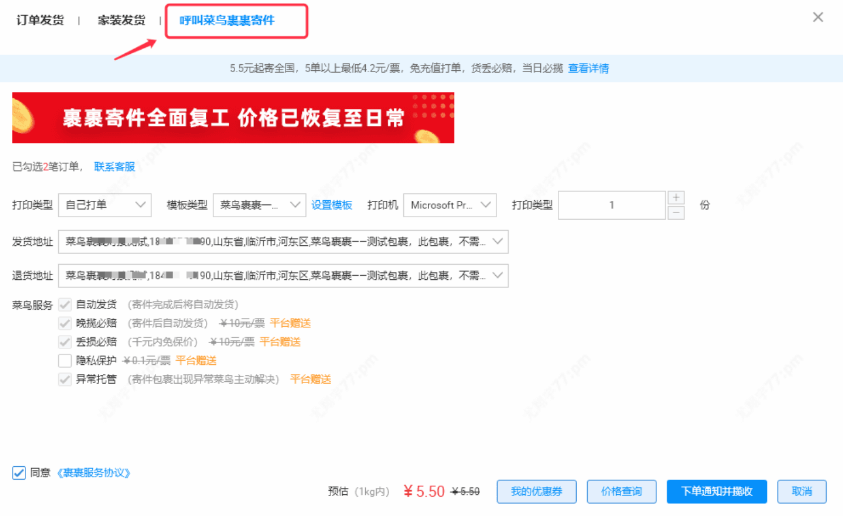The width and height of the screenshot is (843, 516).
Task: Click the 平台赠送 label next to 异常托管
Action: pos(311,379)
